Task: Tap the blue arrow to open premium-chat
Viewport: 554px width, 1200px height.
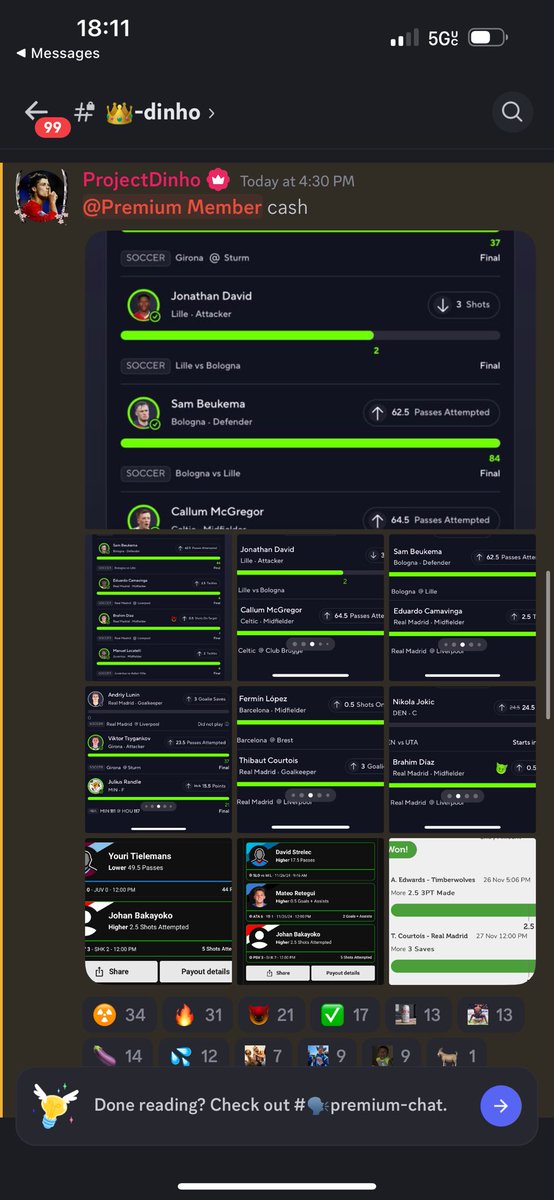Action: pos(500,1105)
